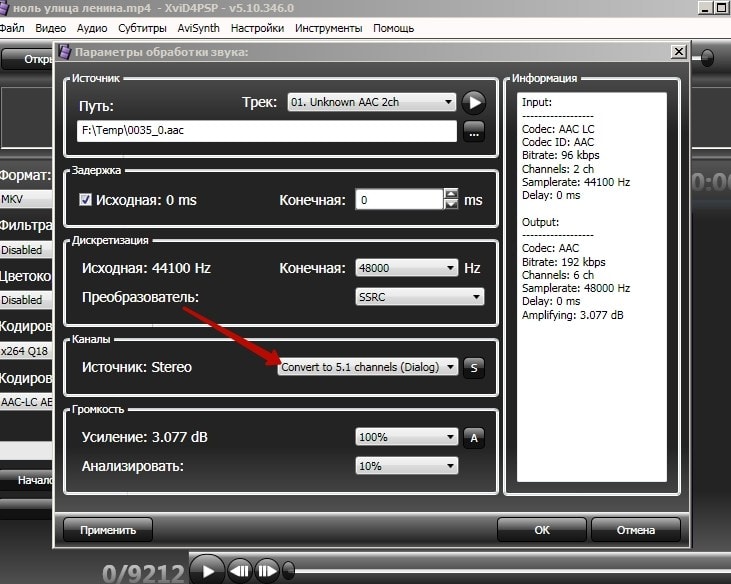Step back one frame in player
The height and width of the screenshot is (584, 731).
pos(240,571)
